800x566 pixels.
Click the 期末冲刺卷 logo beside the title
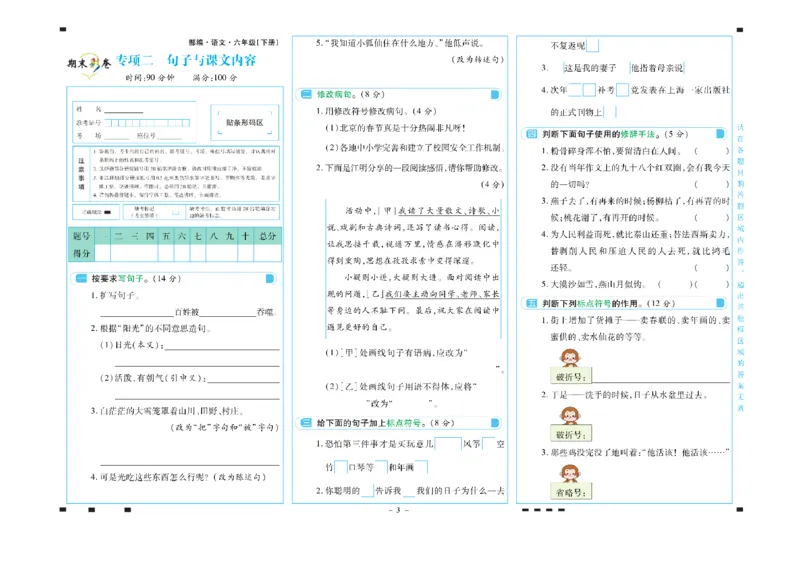point(89,64)
